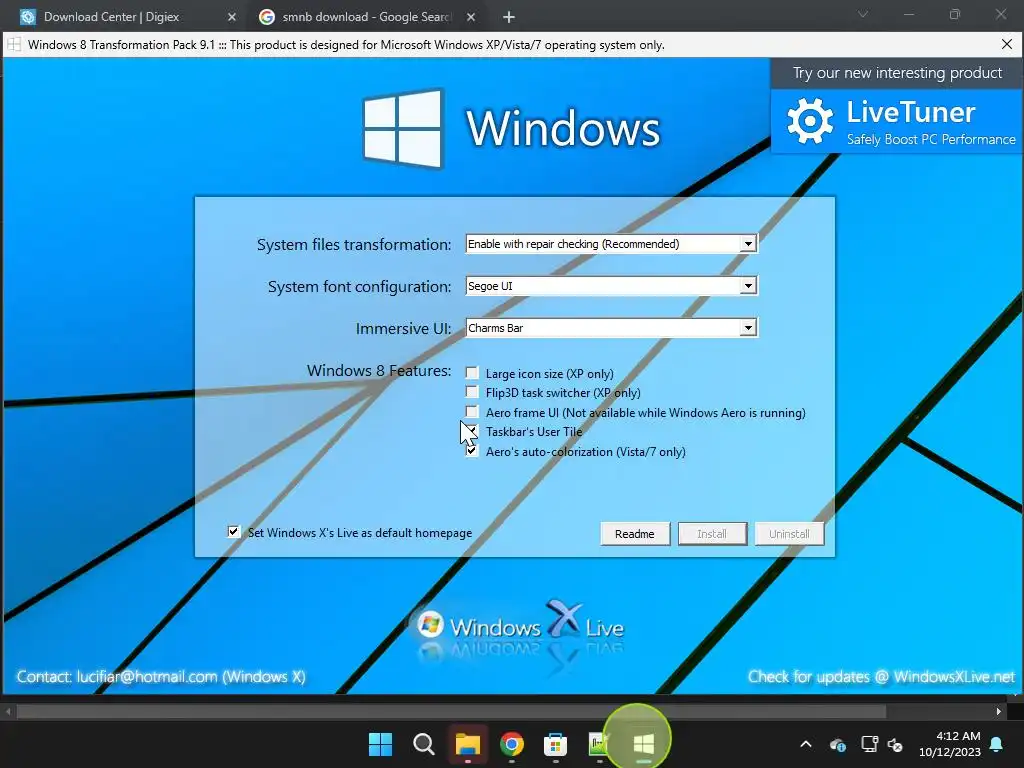The height and width of the screenshot is (768, 1024).
Task: Open the browser tab search chevron
Action: pos(863,14)
